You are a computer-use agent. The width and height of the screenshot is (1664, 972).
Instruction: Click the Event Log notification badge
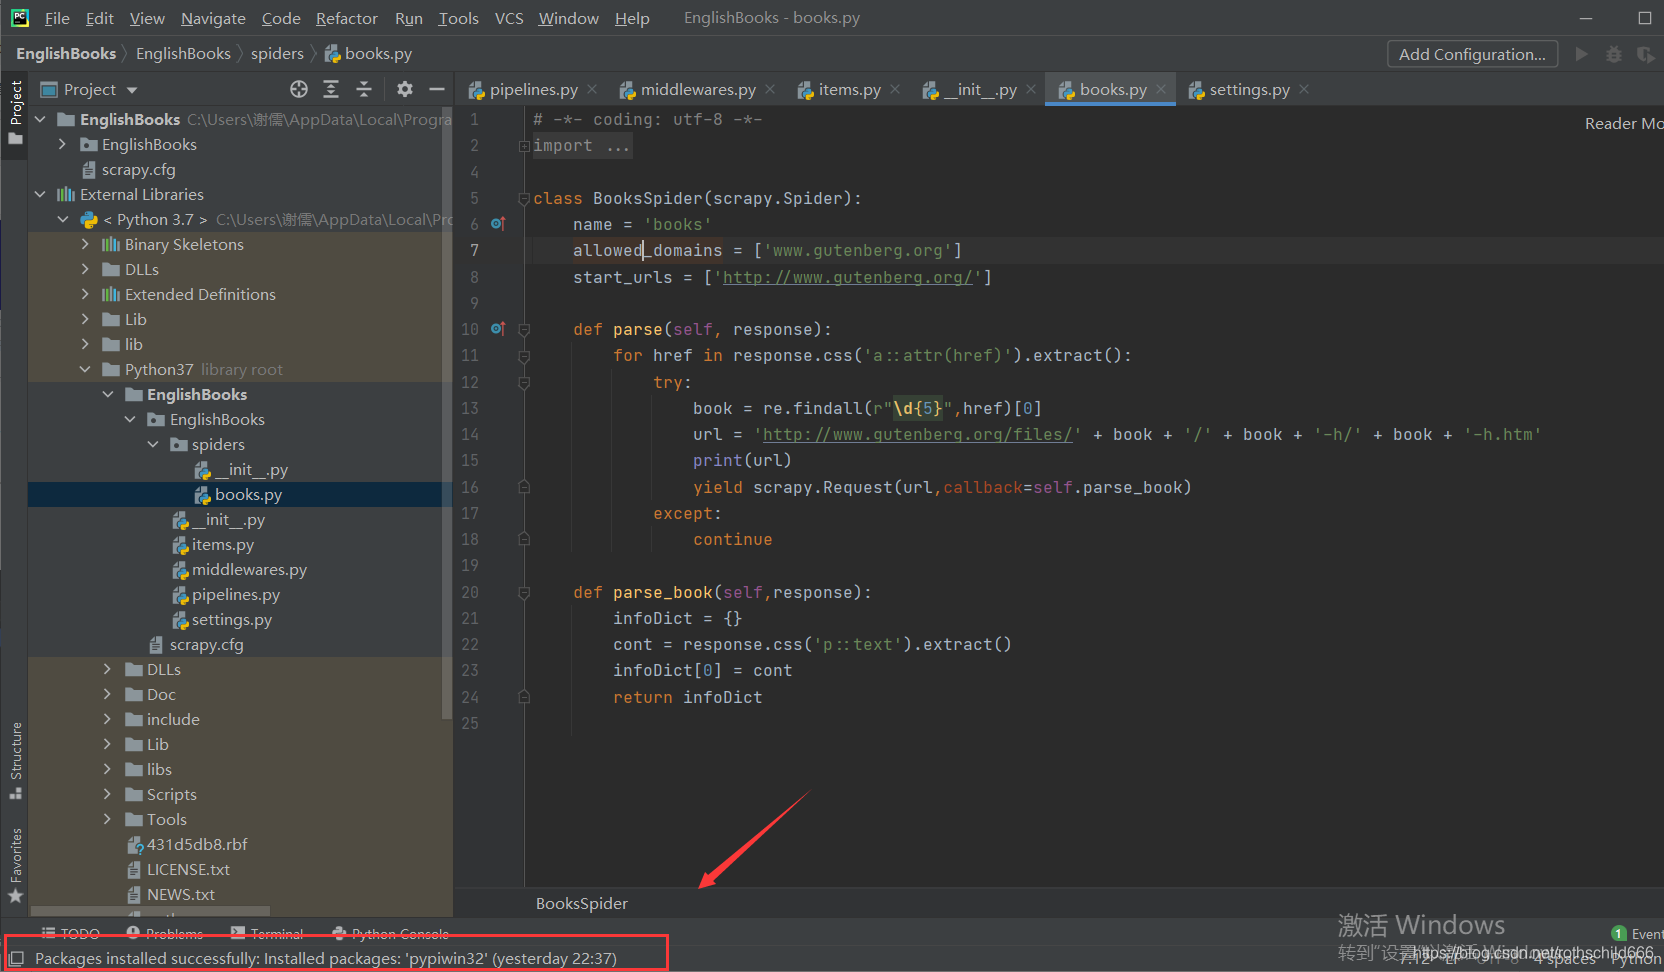click(x=1619, y=934)
